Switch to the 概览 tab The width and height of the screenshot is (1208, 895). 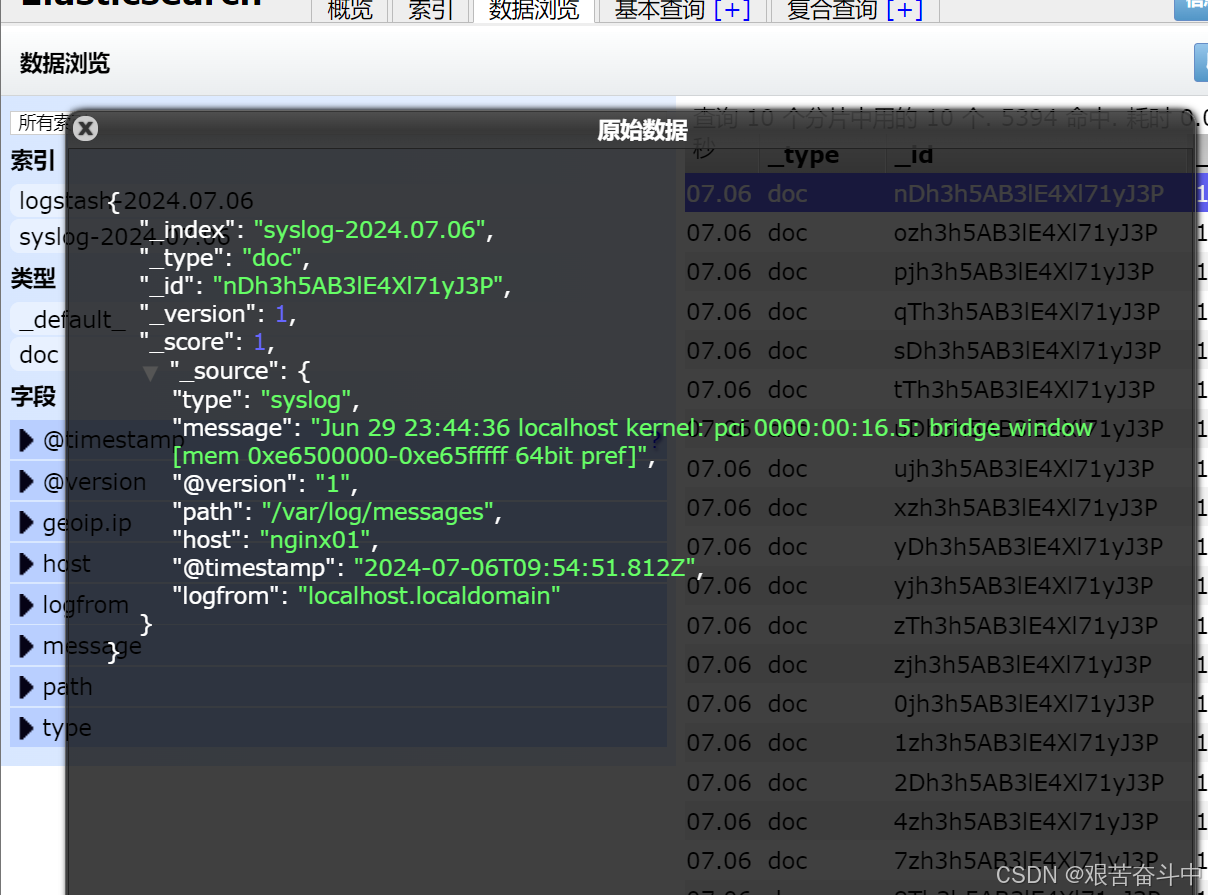(x=349, y=11)
